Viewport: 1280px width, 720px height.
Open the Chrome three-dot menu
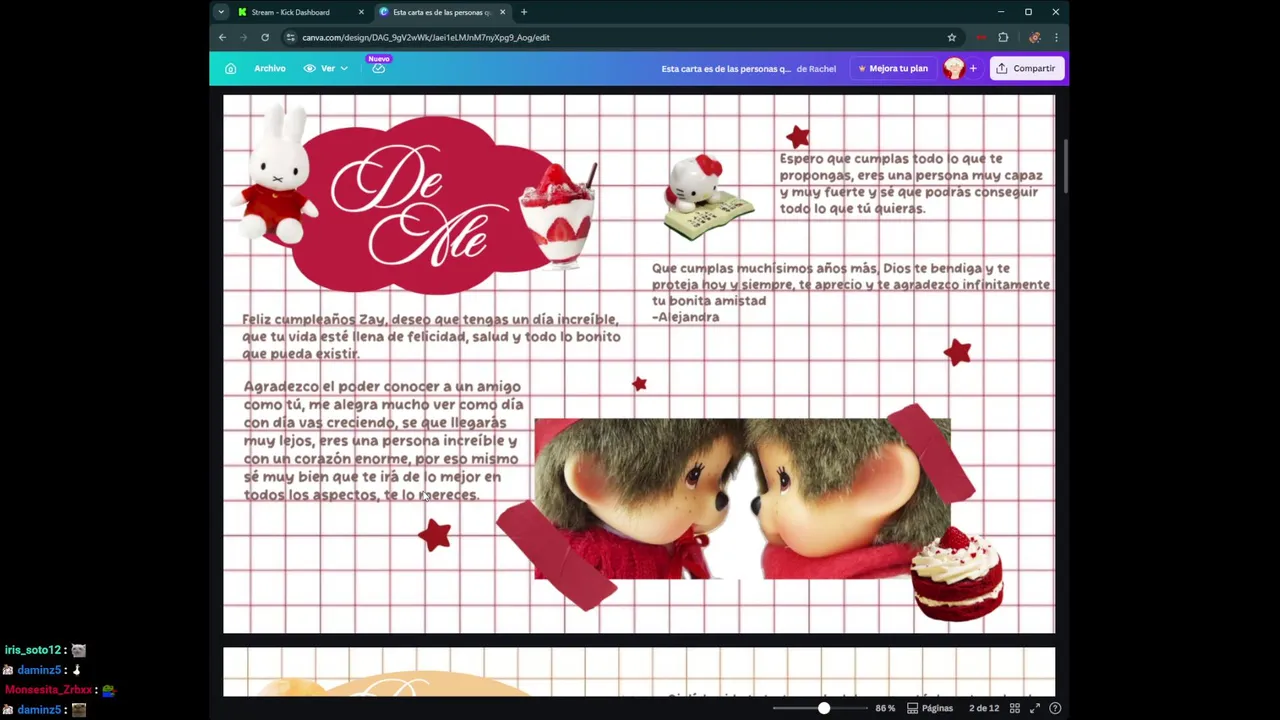(1056, 37)
